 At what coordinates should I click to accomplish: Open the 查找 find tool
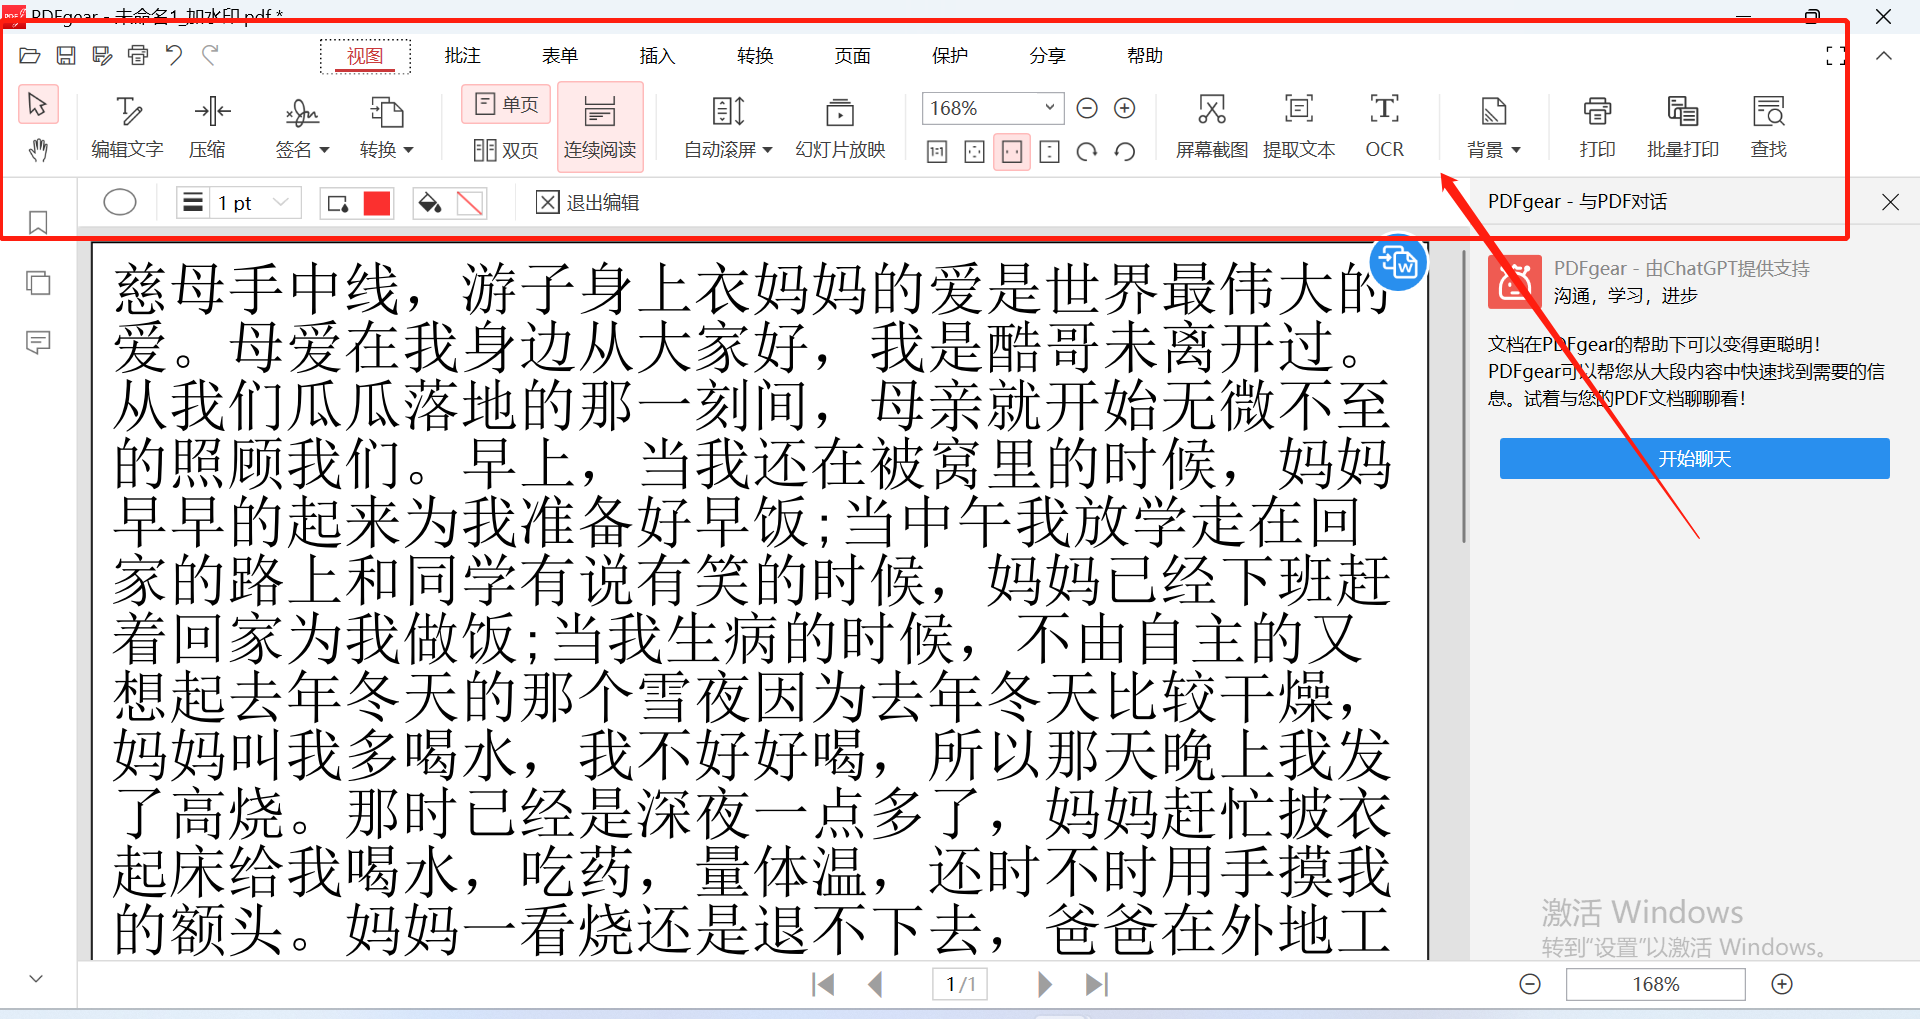click(x=1769, y=127)
